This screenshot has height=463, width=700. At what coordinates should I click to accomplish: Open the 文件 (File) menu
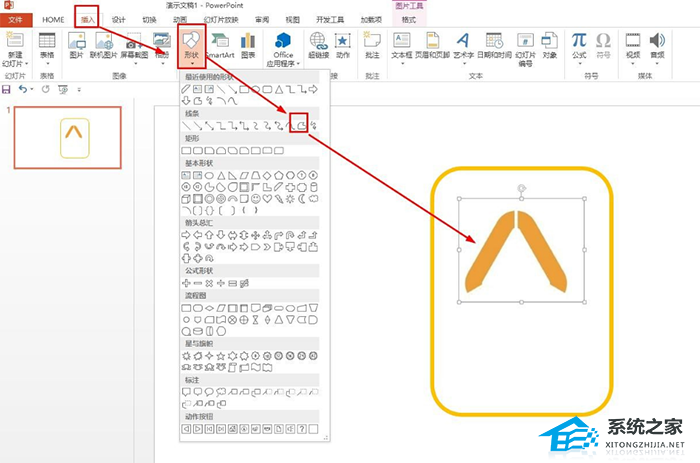click(15, 19)
